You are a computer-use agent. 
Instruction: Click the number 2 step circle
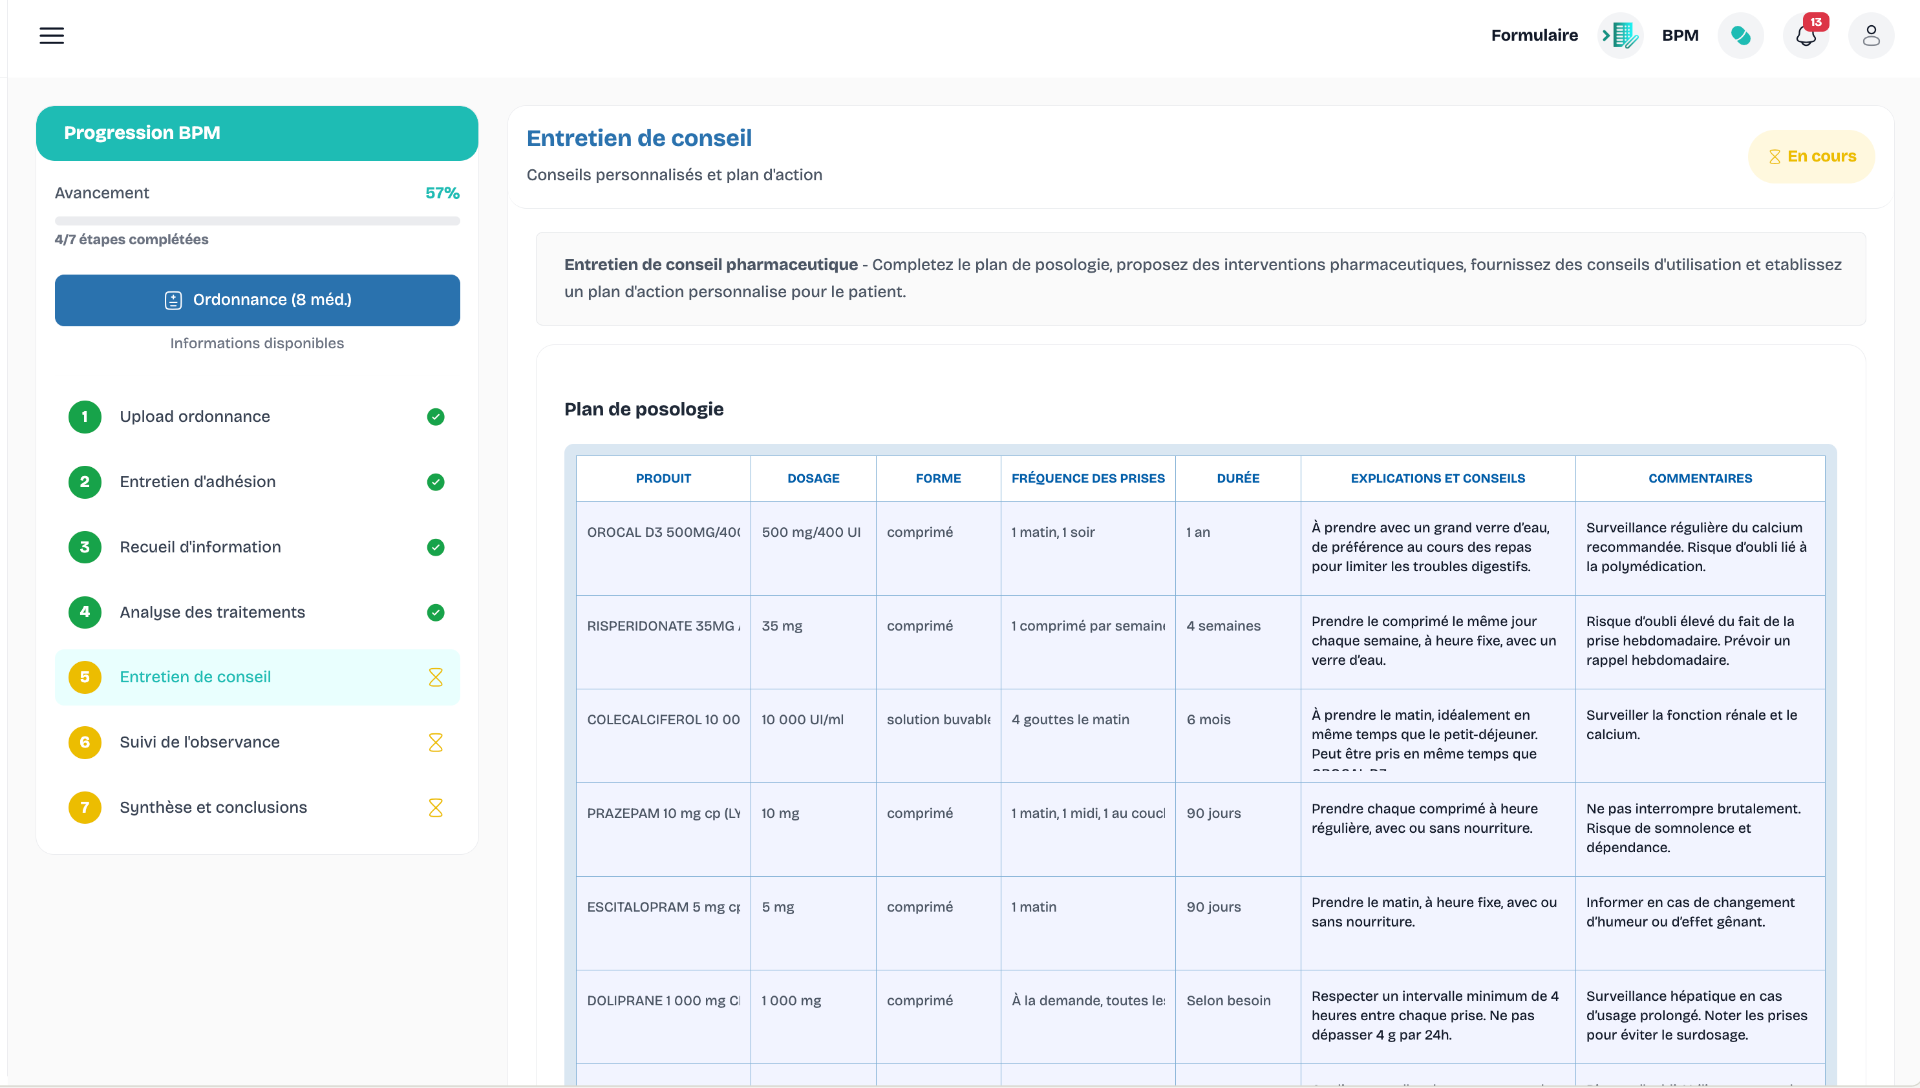85,482
